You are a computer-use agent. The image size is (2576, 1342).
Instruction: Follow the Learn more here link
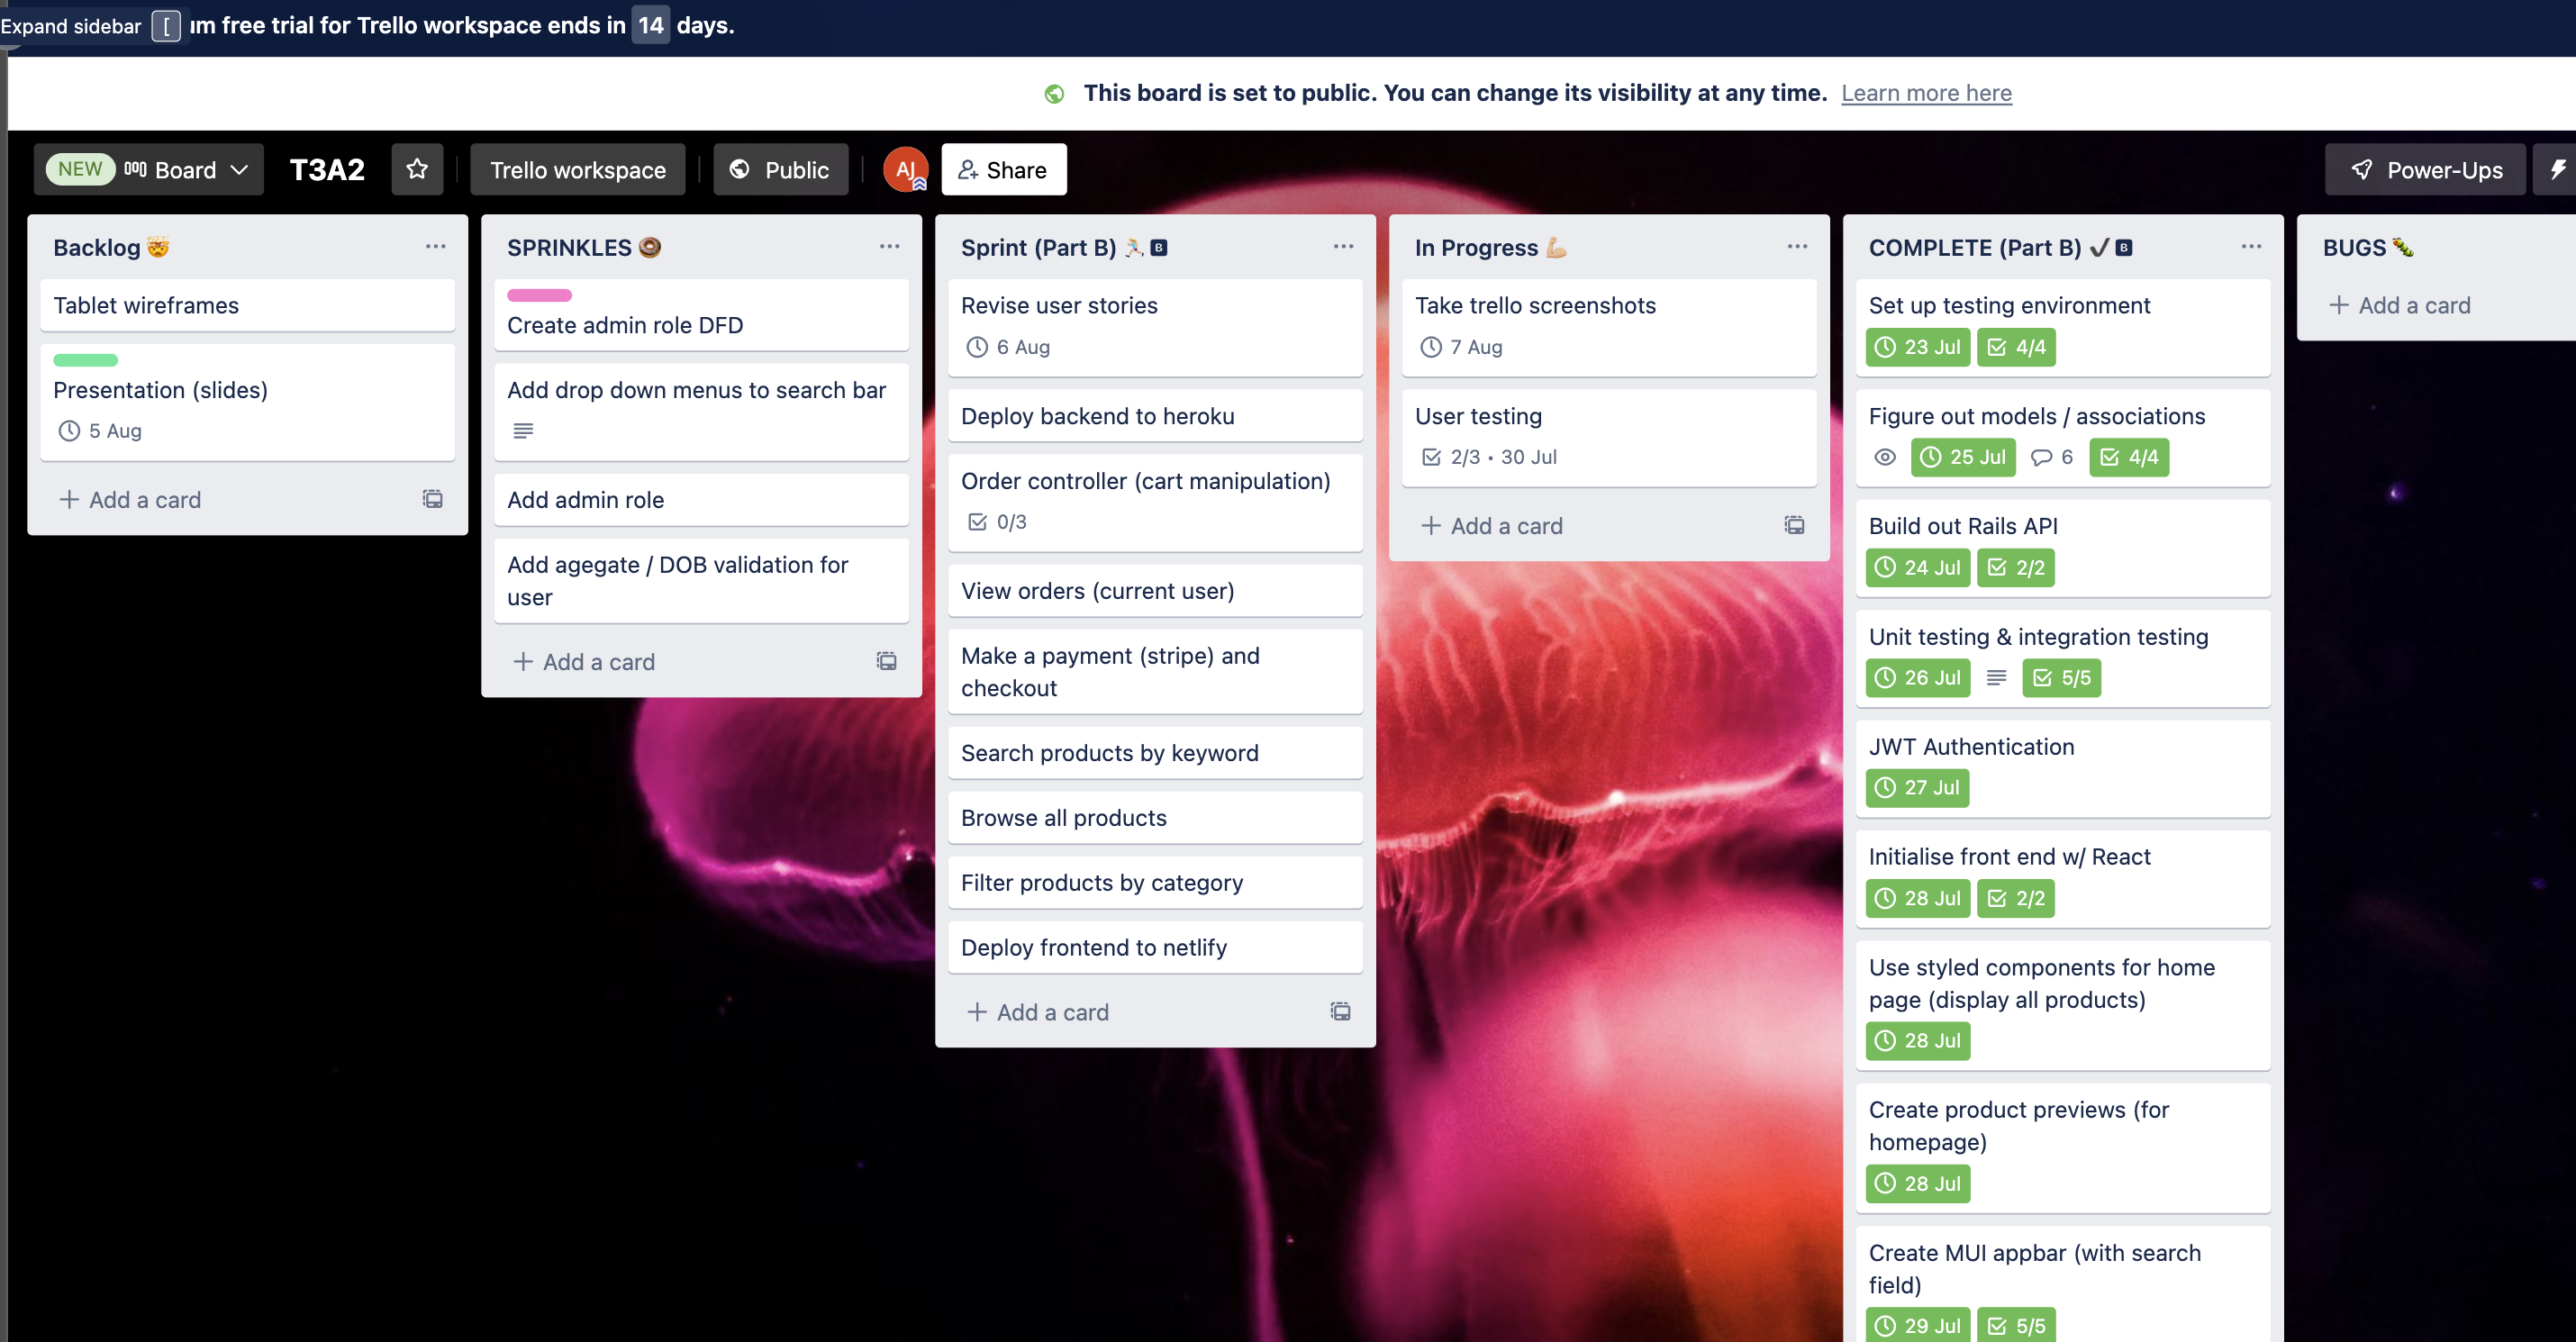coord(1926,93)
